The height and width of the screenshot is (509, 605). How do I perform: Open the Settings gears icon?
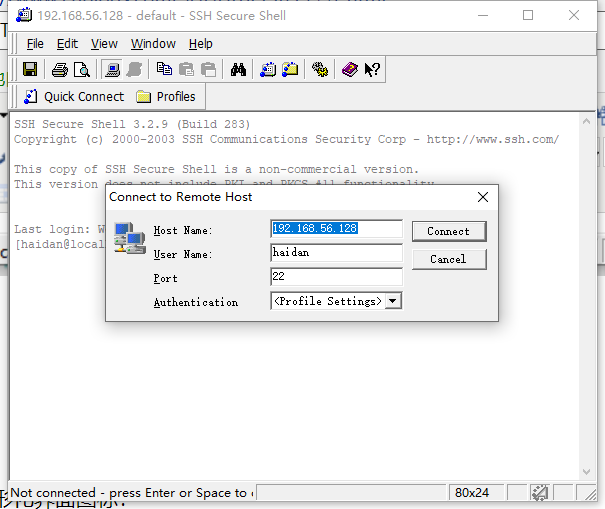point(320,70)
